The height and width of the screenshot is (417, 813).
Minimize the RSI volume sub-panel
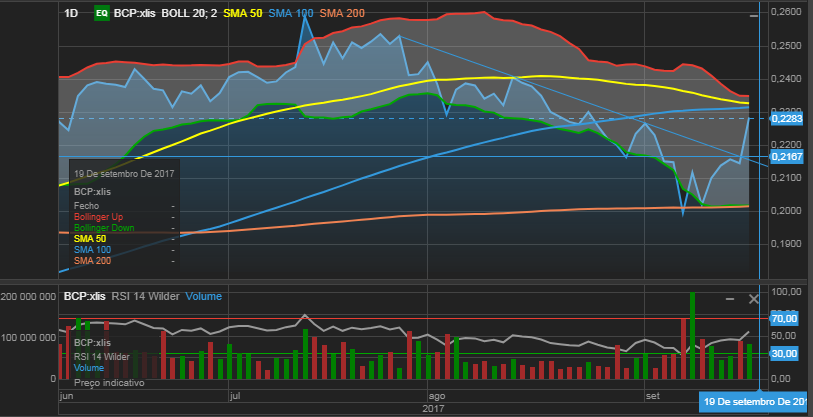coord(730,299)
